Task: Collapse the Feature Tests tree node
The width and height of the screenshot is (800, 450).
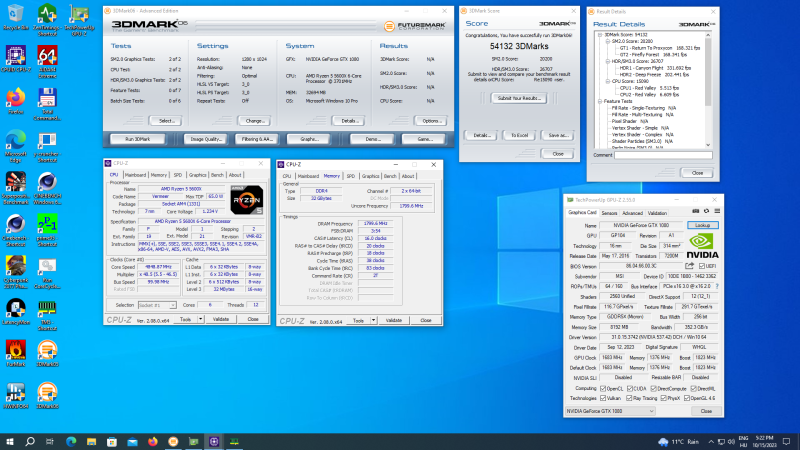Action: [x=600, y=101]
